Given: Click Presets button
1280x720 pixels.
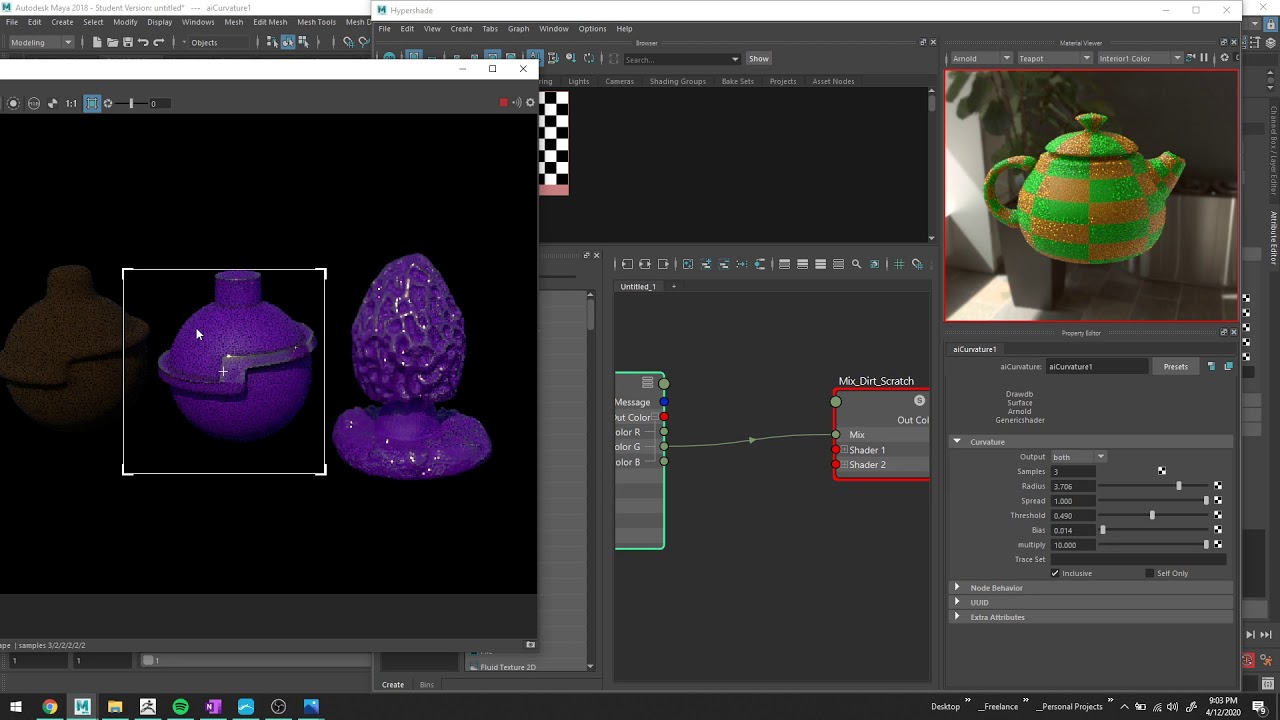Looking at the screenshot, I should point(1175,366).
